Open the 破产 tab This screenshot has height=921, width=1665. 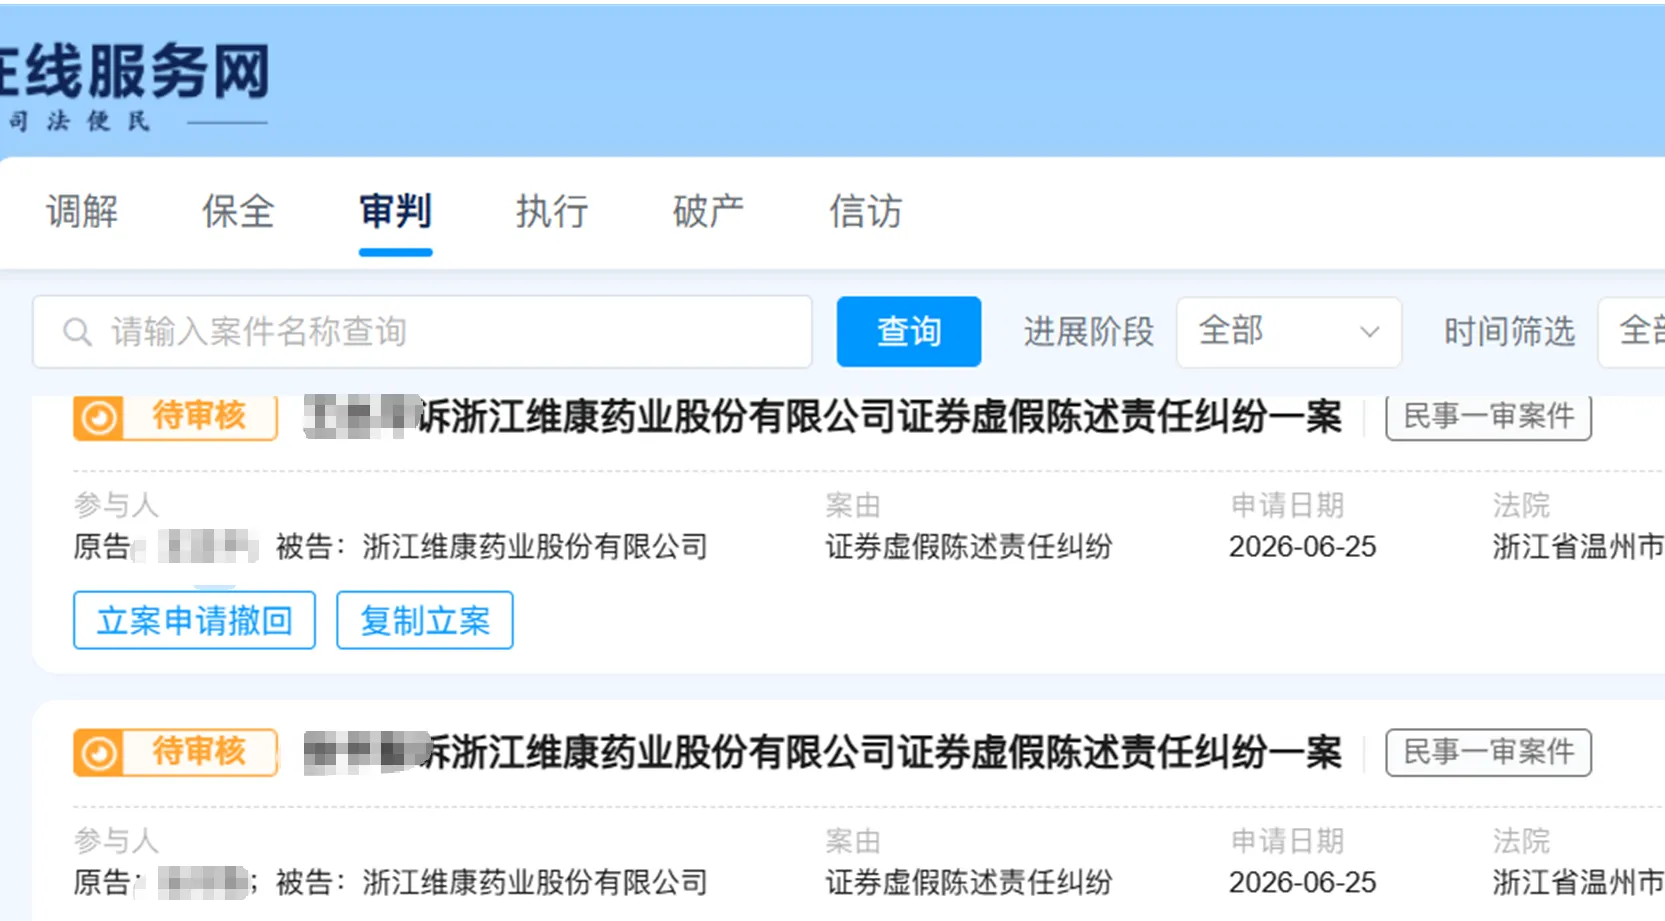[708, 212]
